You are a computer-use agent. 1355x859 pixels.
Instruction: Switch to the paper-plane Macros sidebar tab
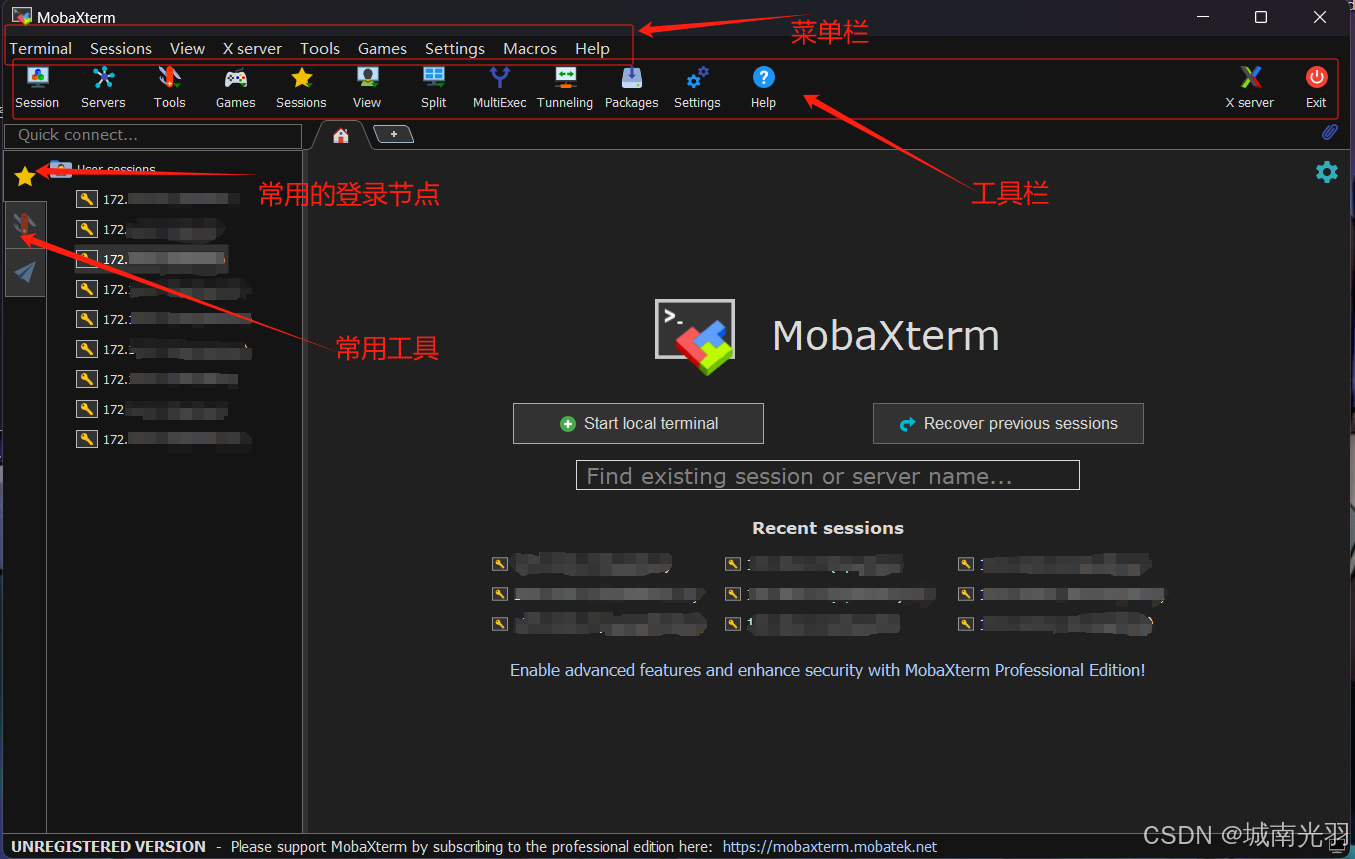tap(25, 272)
